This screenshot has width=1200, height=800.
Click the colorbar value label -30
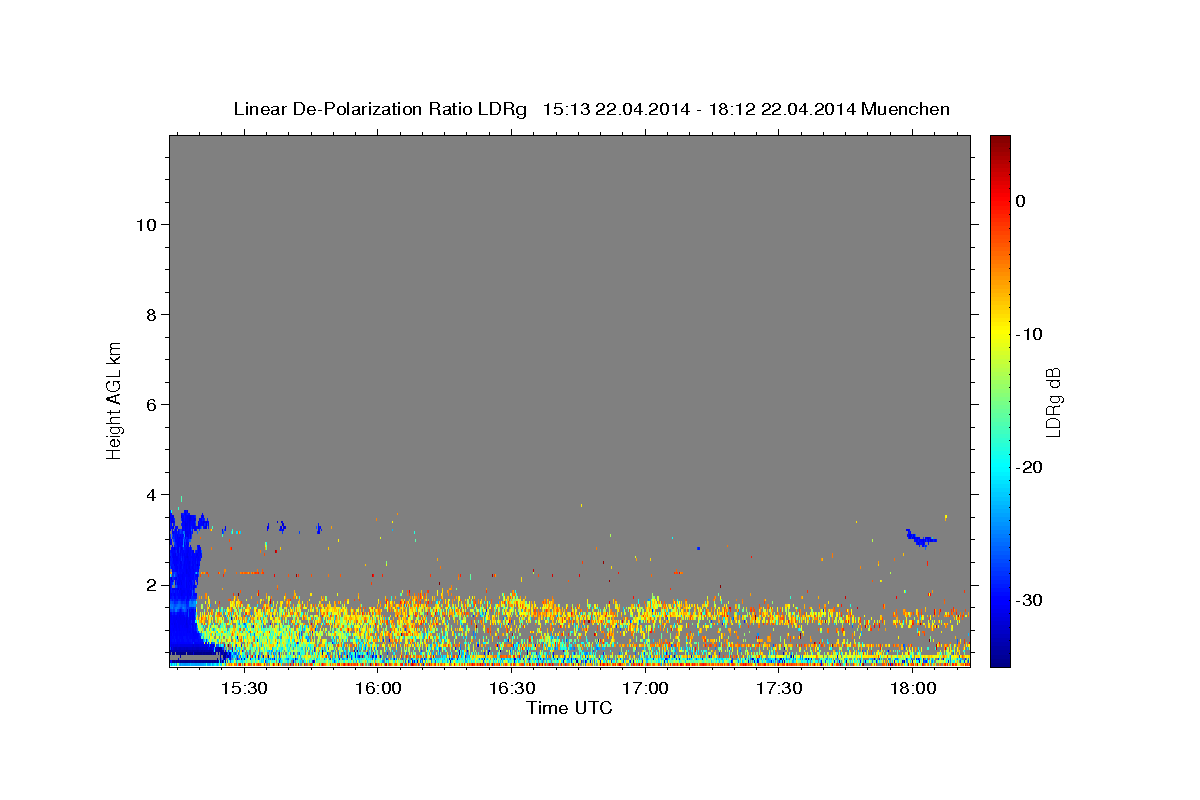pyautogui.click(x=1030, y=600)
